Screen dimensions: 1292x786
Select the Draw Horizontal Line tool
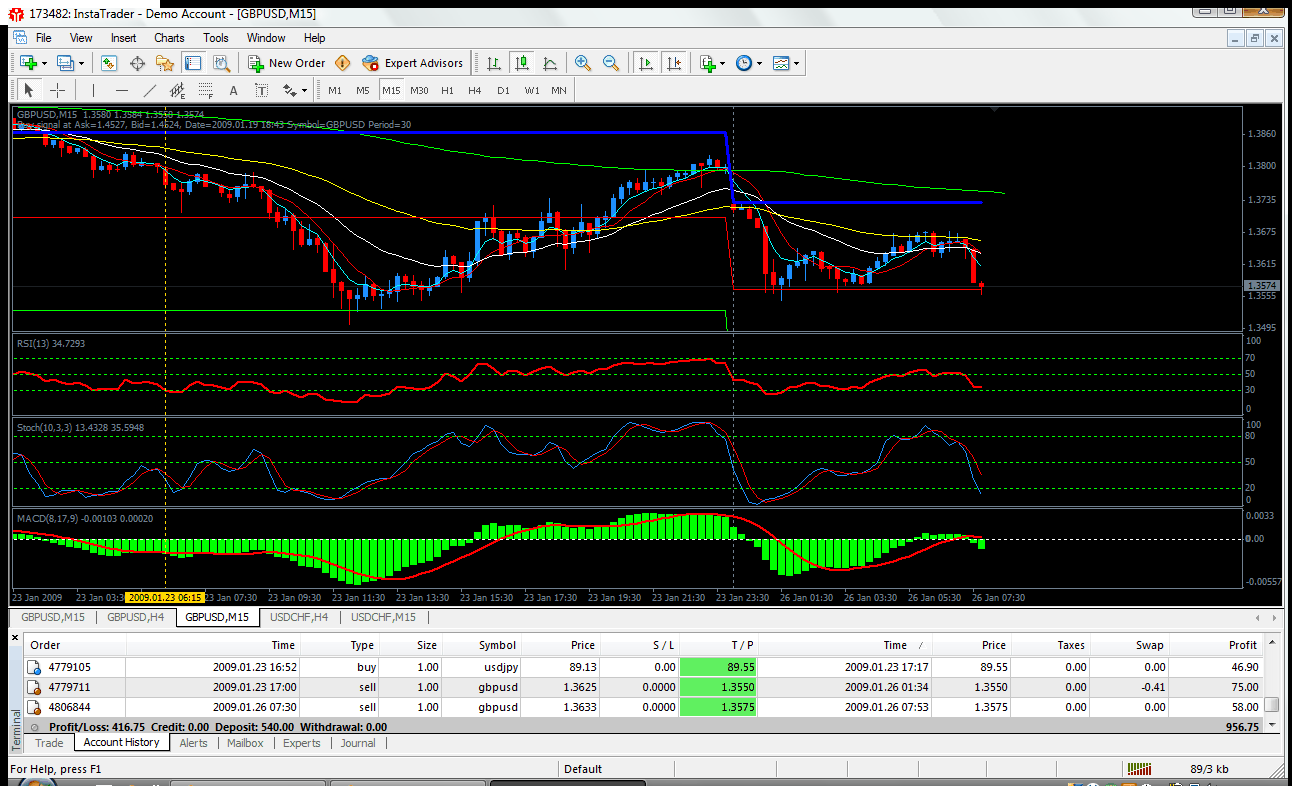point(122,90)
